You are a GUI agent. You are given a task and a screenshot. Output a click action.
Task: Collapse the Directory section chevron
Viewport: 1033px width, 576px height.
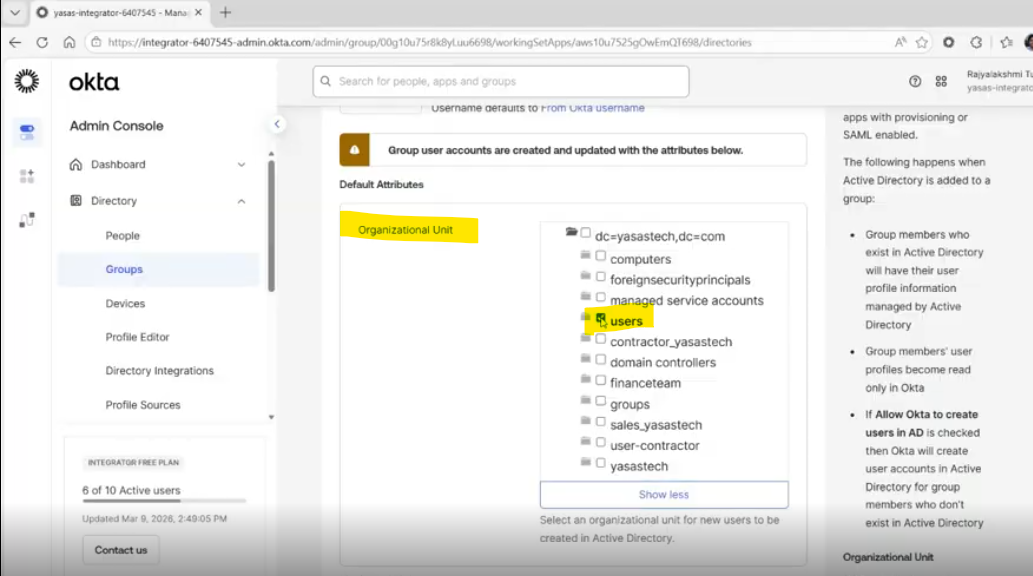[x=241, y=201]
